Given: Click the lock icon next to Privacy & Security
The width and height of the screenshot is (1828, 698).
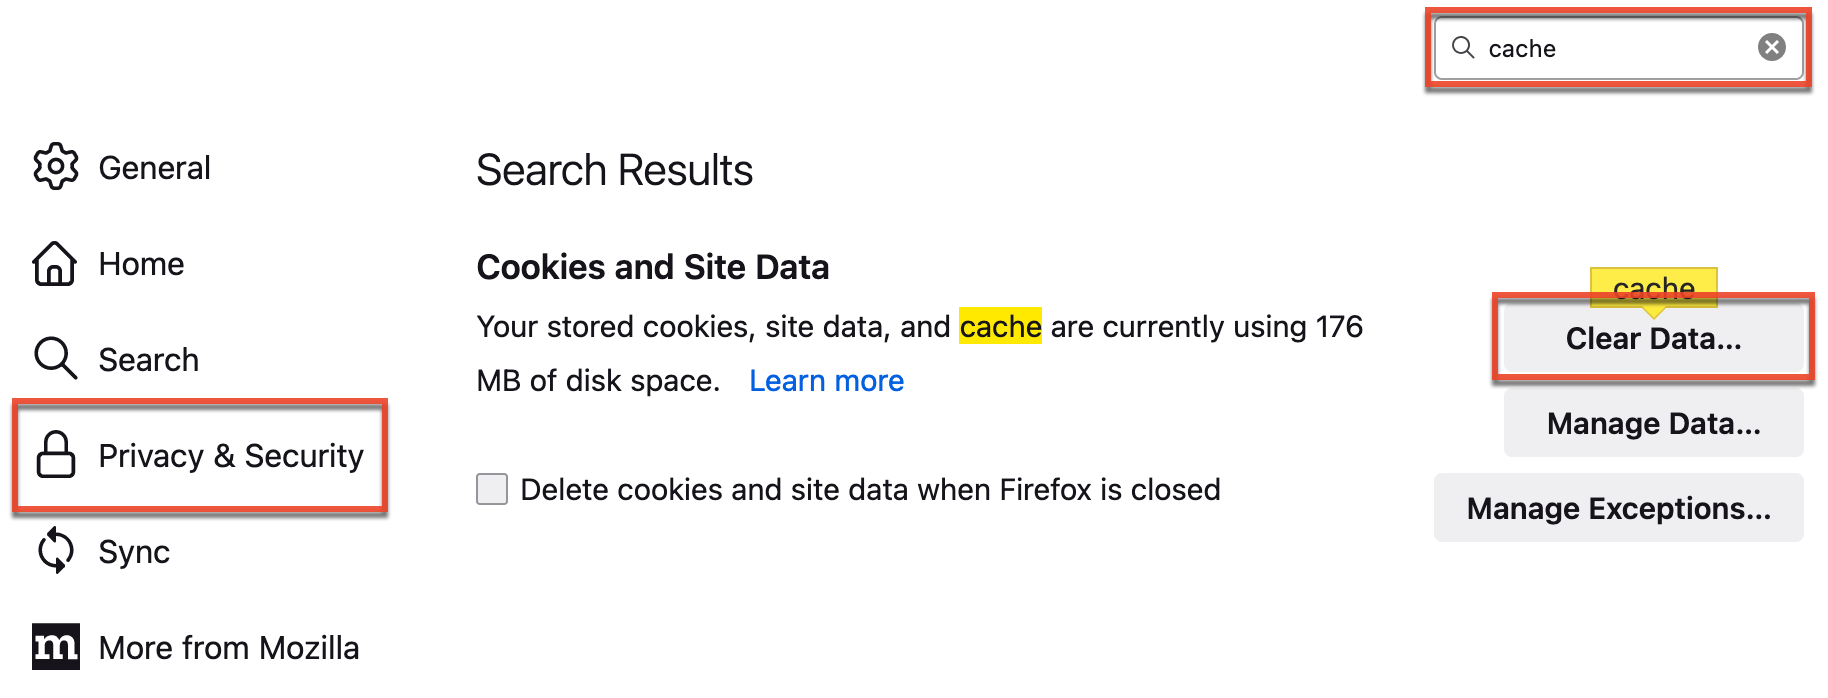Looking at the screenshot, I should coord(56,455).
